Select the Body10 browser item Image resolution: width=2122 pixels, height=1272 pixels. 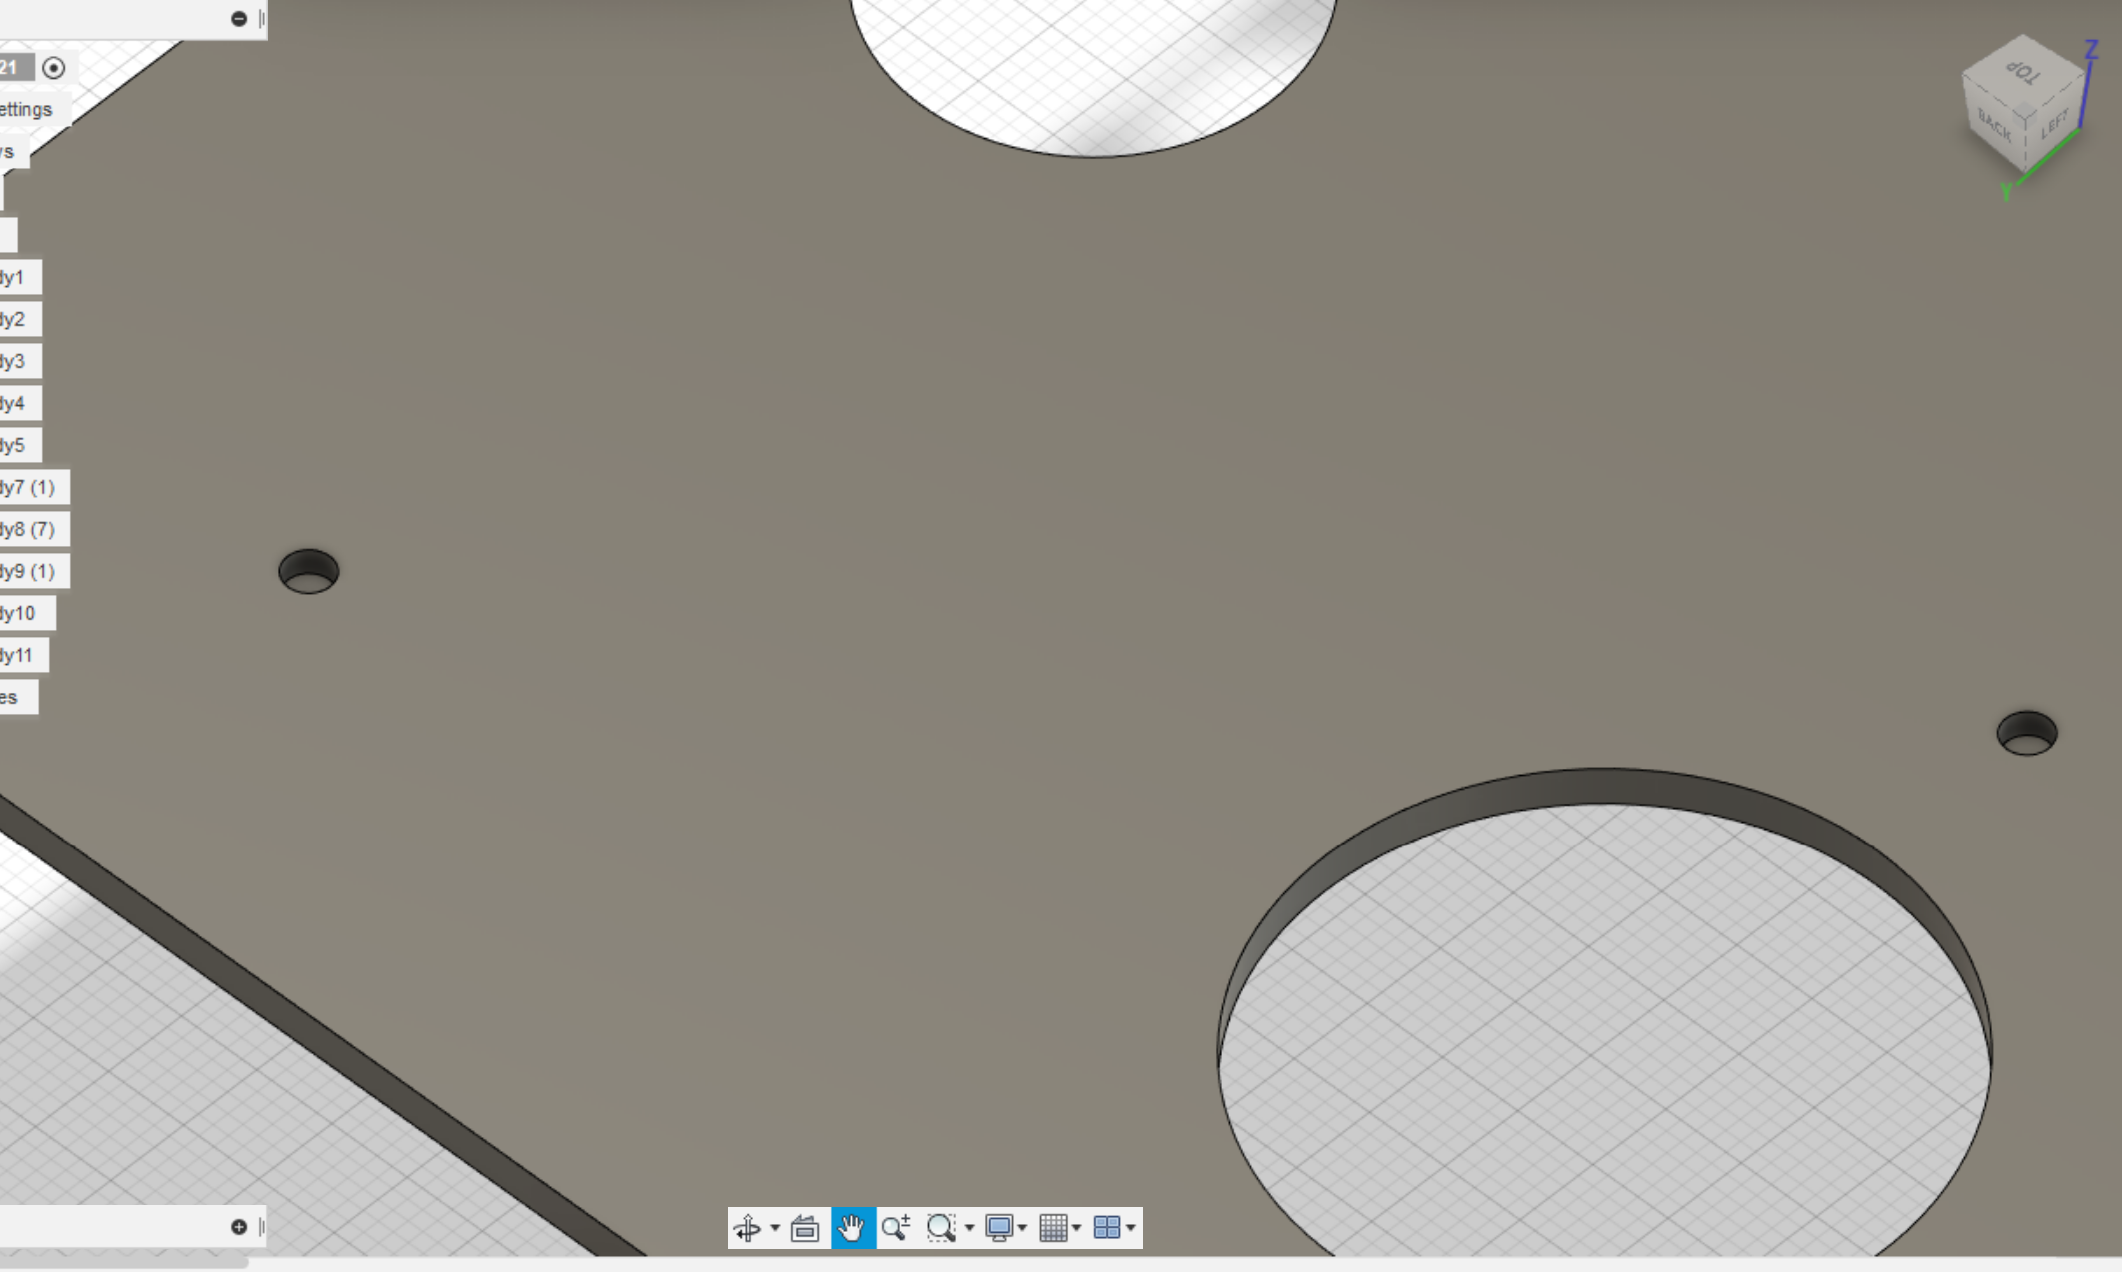point(20,613)
